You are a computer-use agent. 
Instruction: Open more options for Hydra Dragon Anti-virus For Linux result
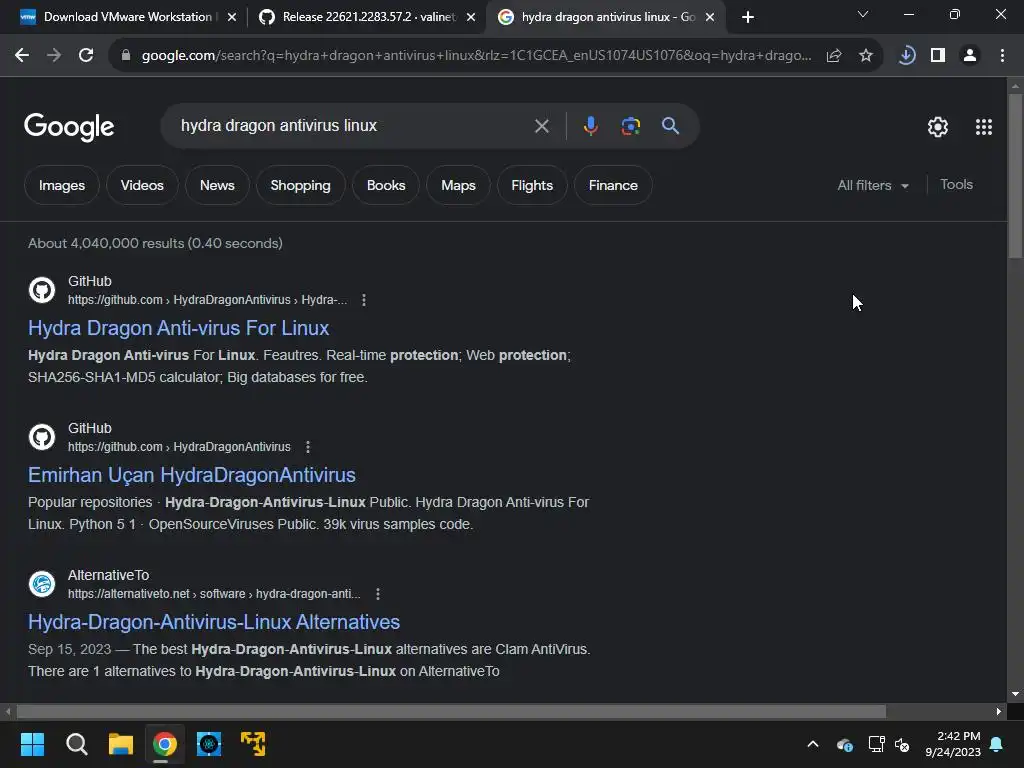pos(364,300)
